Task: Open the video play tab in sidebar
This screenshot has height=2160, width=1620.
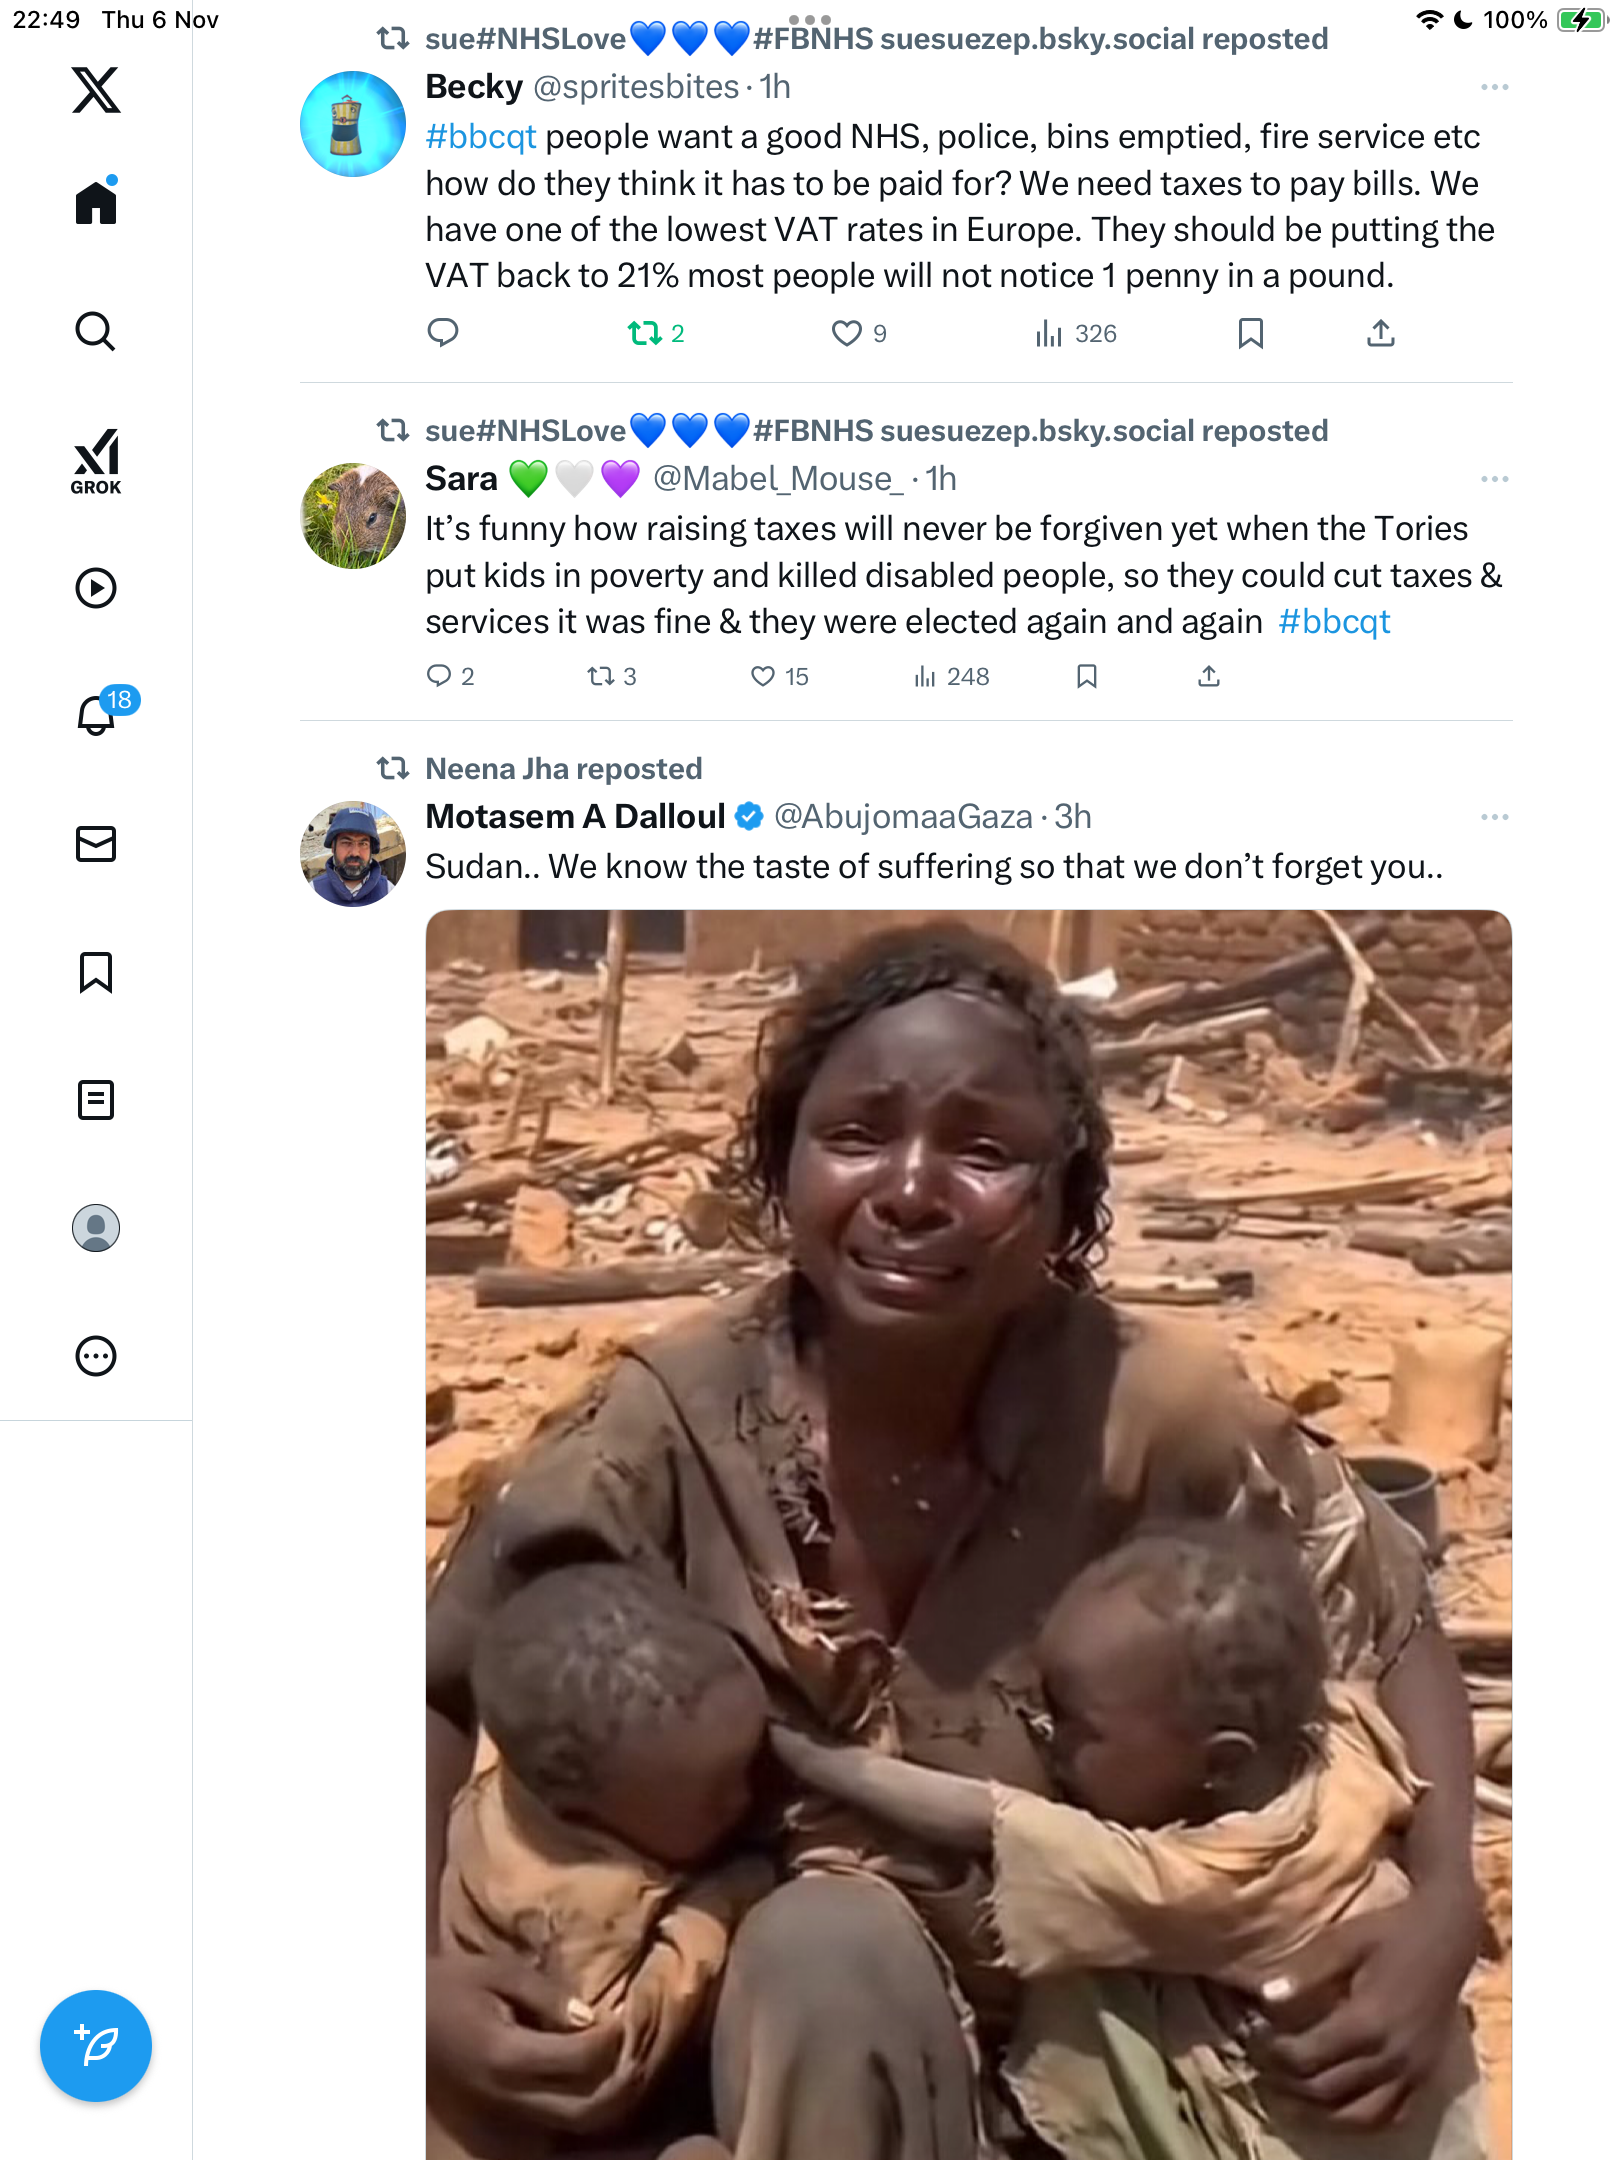Action: point(96,588)
